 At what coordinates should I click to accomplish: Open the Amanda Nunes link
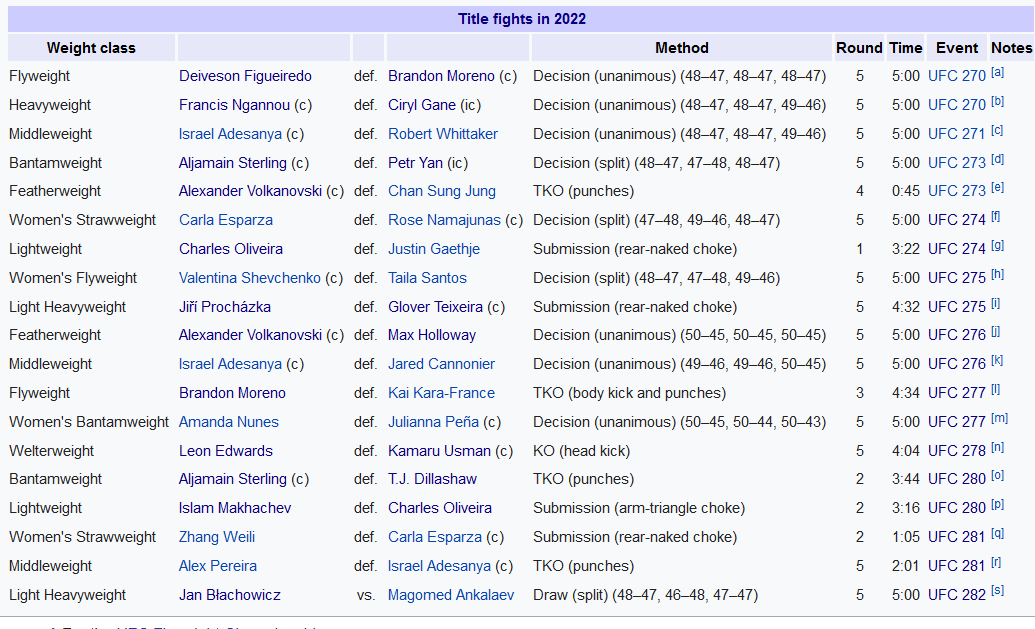[x=228, y=422]
